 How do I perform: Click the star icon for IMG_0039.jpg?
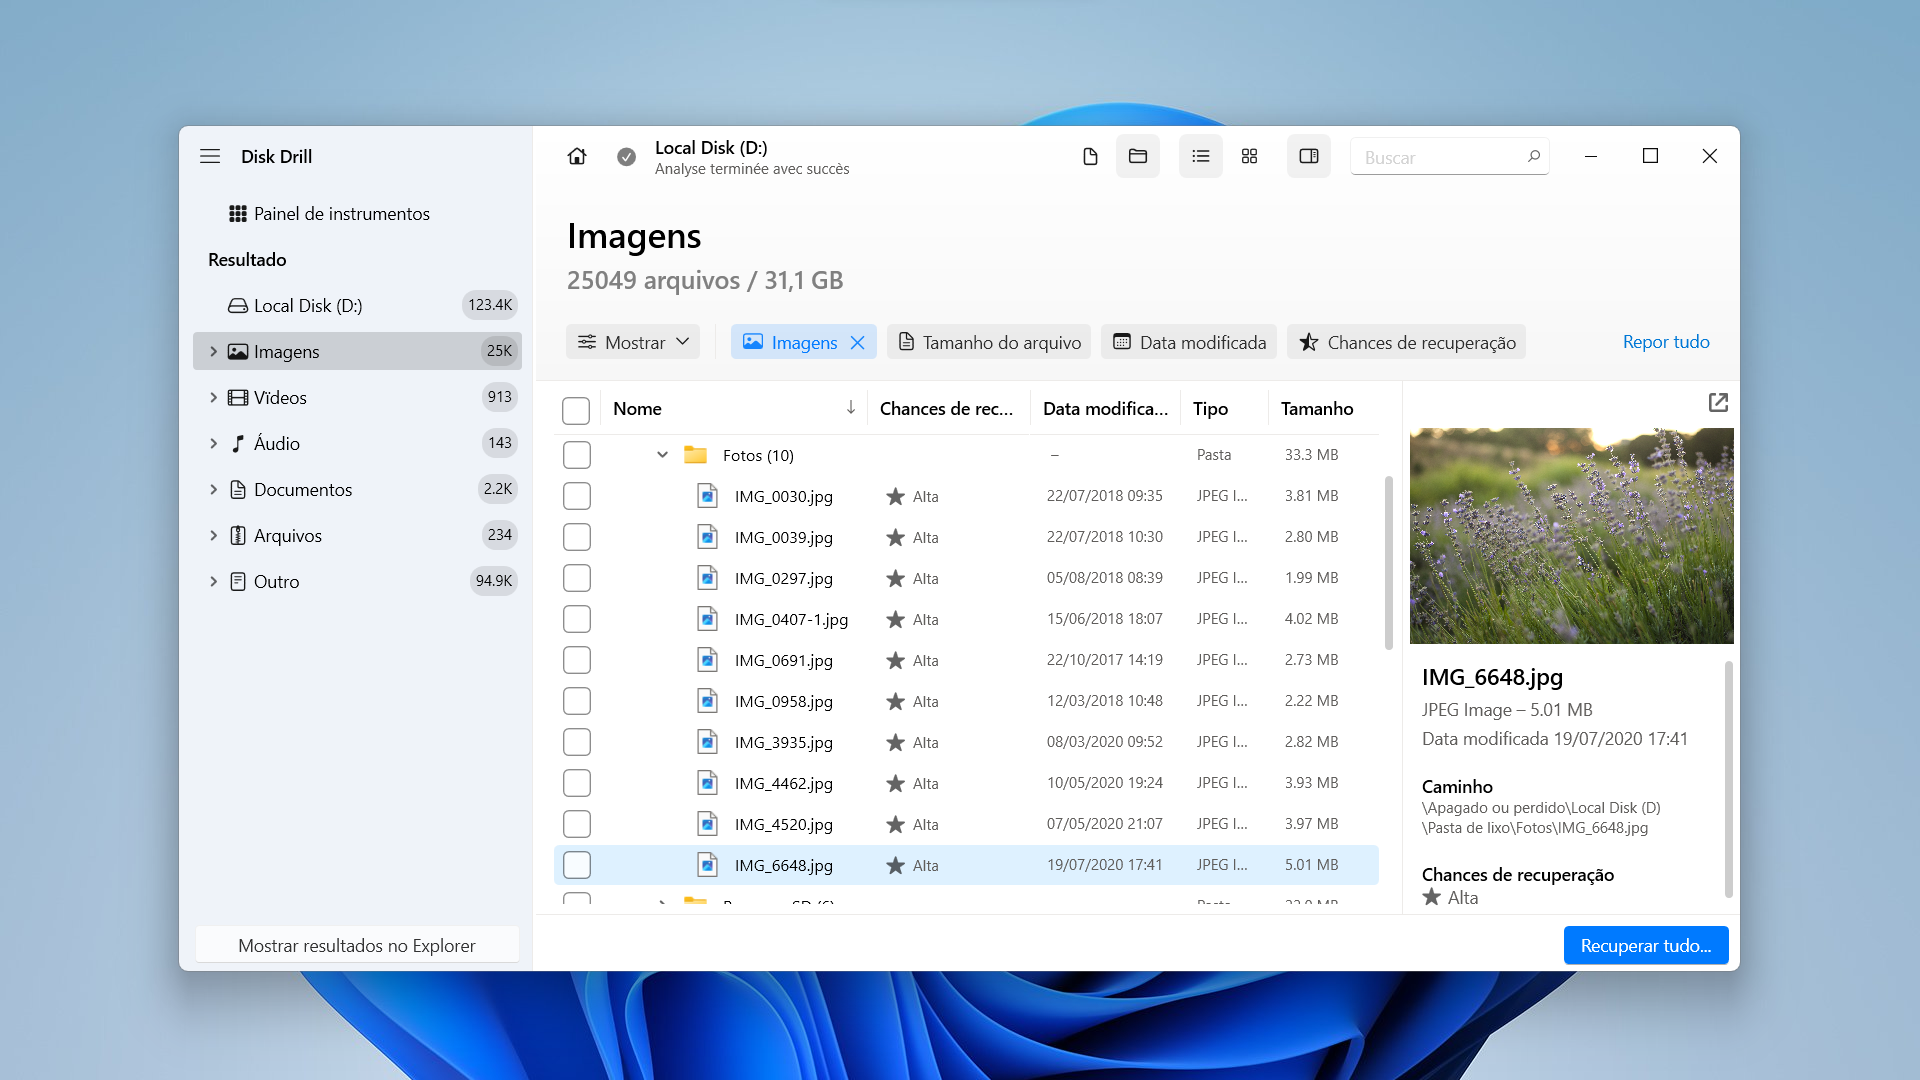click(x=895, y=538)
